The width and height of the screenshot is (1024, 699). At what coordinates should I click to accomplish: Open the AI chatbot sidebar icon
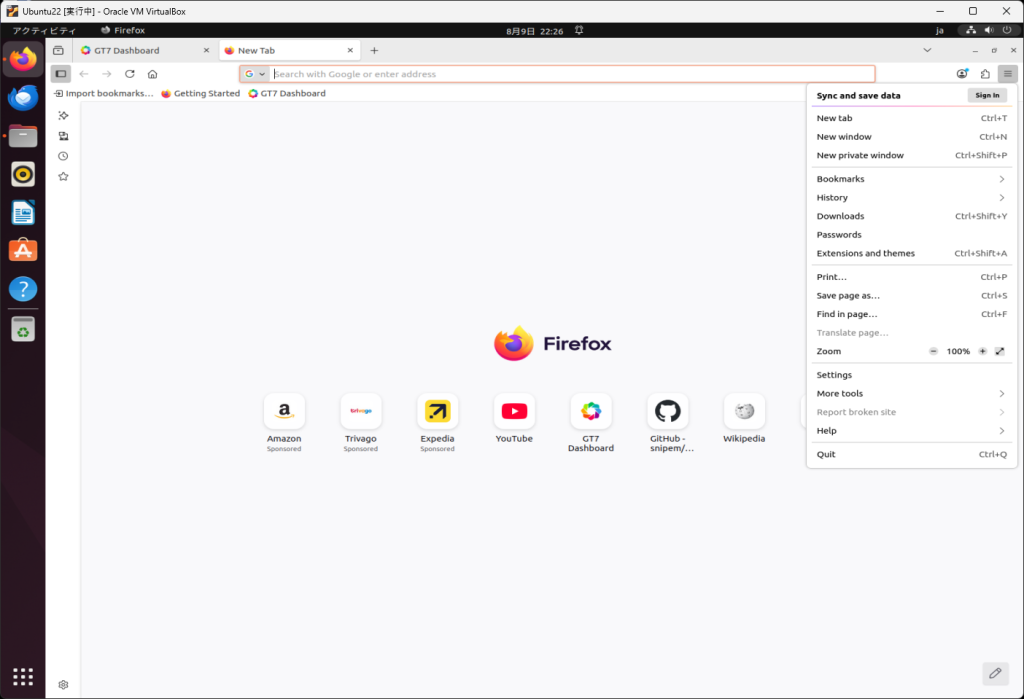pyautogui.click(x=63, y=116)
